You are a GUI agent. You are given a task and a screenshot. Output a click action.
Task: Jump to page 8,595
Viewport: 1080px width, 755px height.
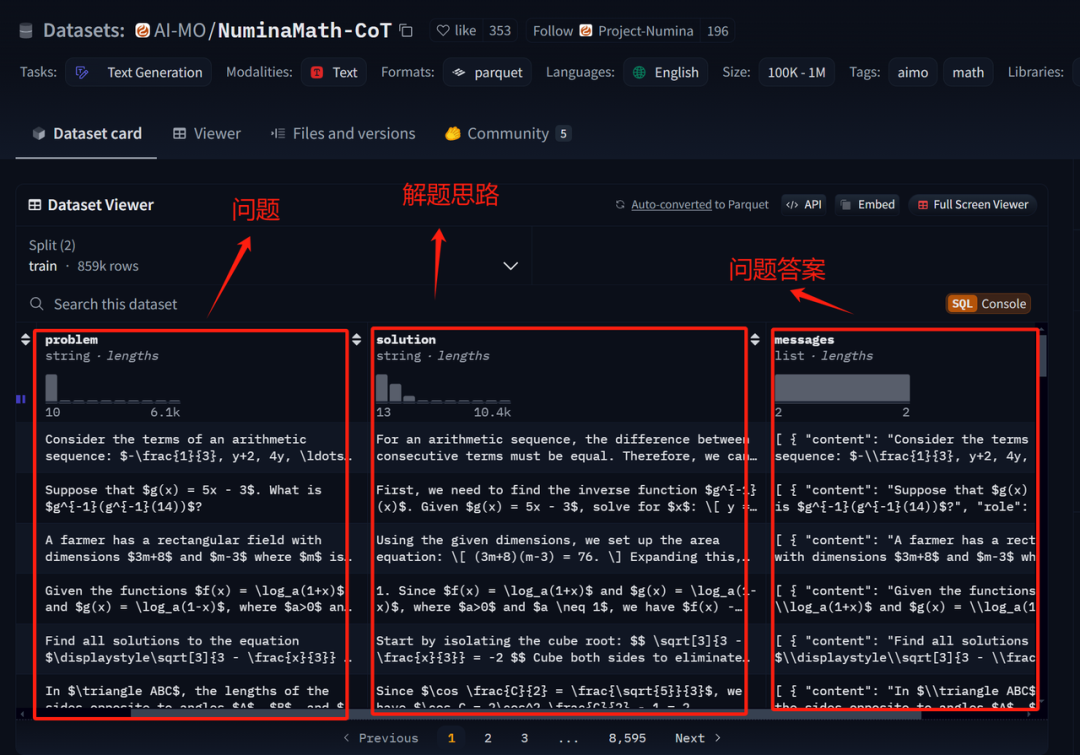click(x=627, y=738)
